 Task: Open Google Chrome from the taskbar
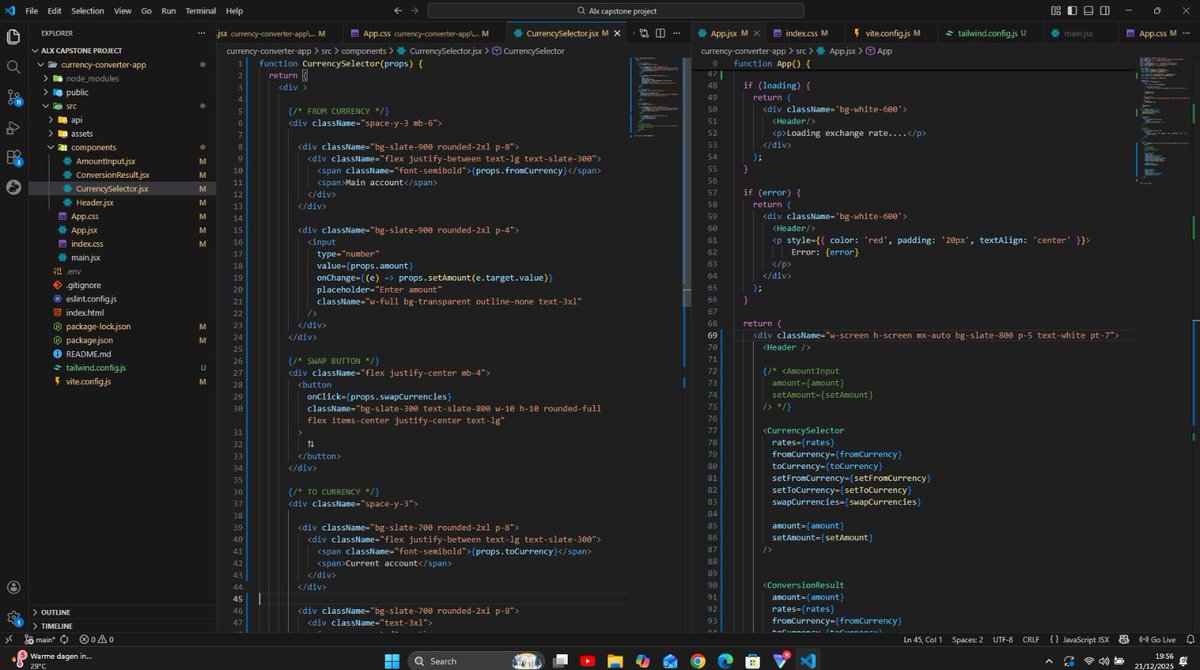point(697,660)
